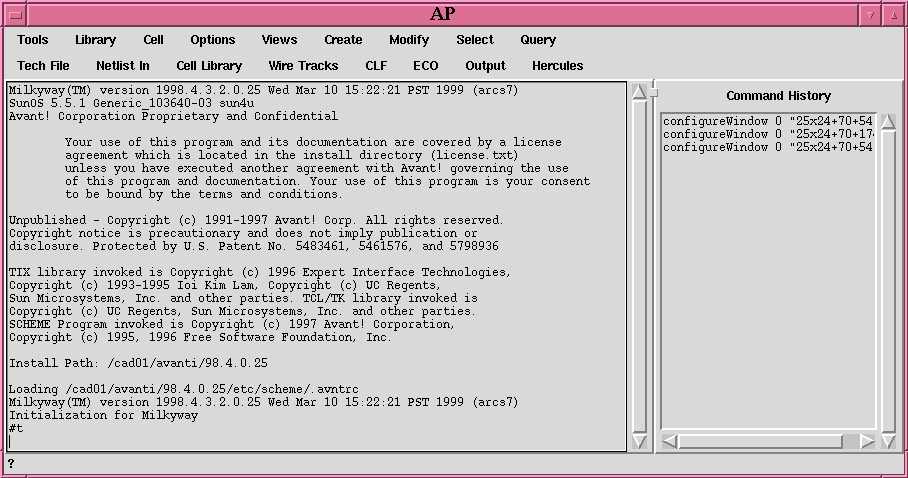Open the Tech File menu

[x=43, y=66]
